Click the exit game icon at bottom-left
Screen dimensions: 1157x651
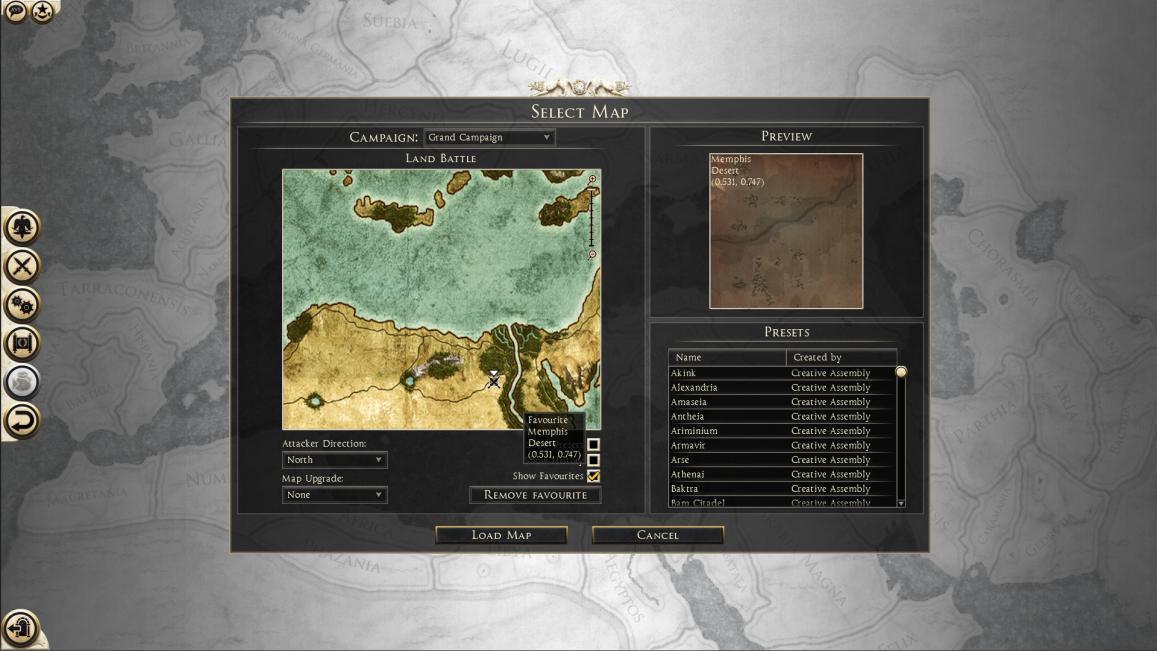click(x=21, y=629)
